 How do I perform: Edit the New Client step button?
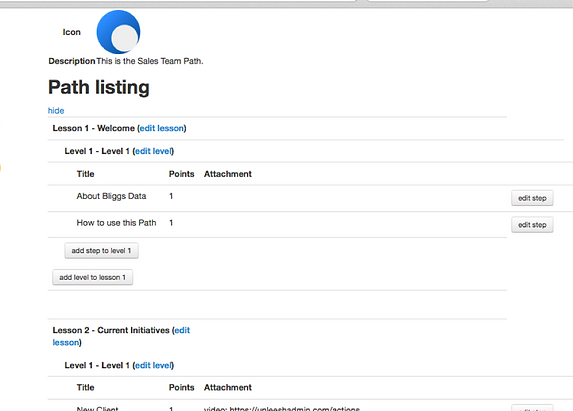(532, 408)
